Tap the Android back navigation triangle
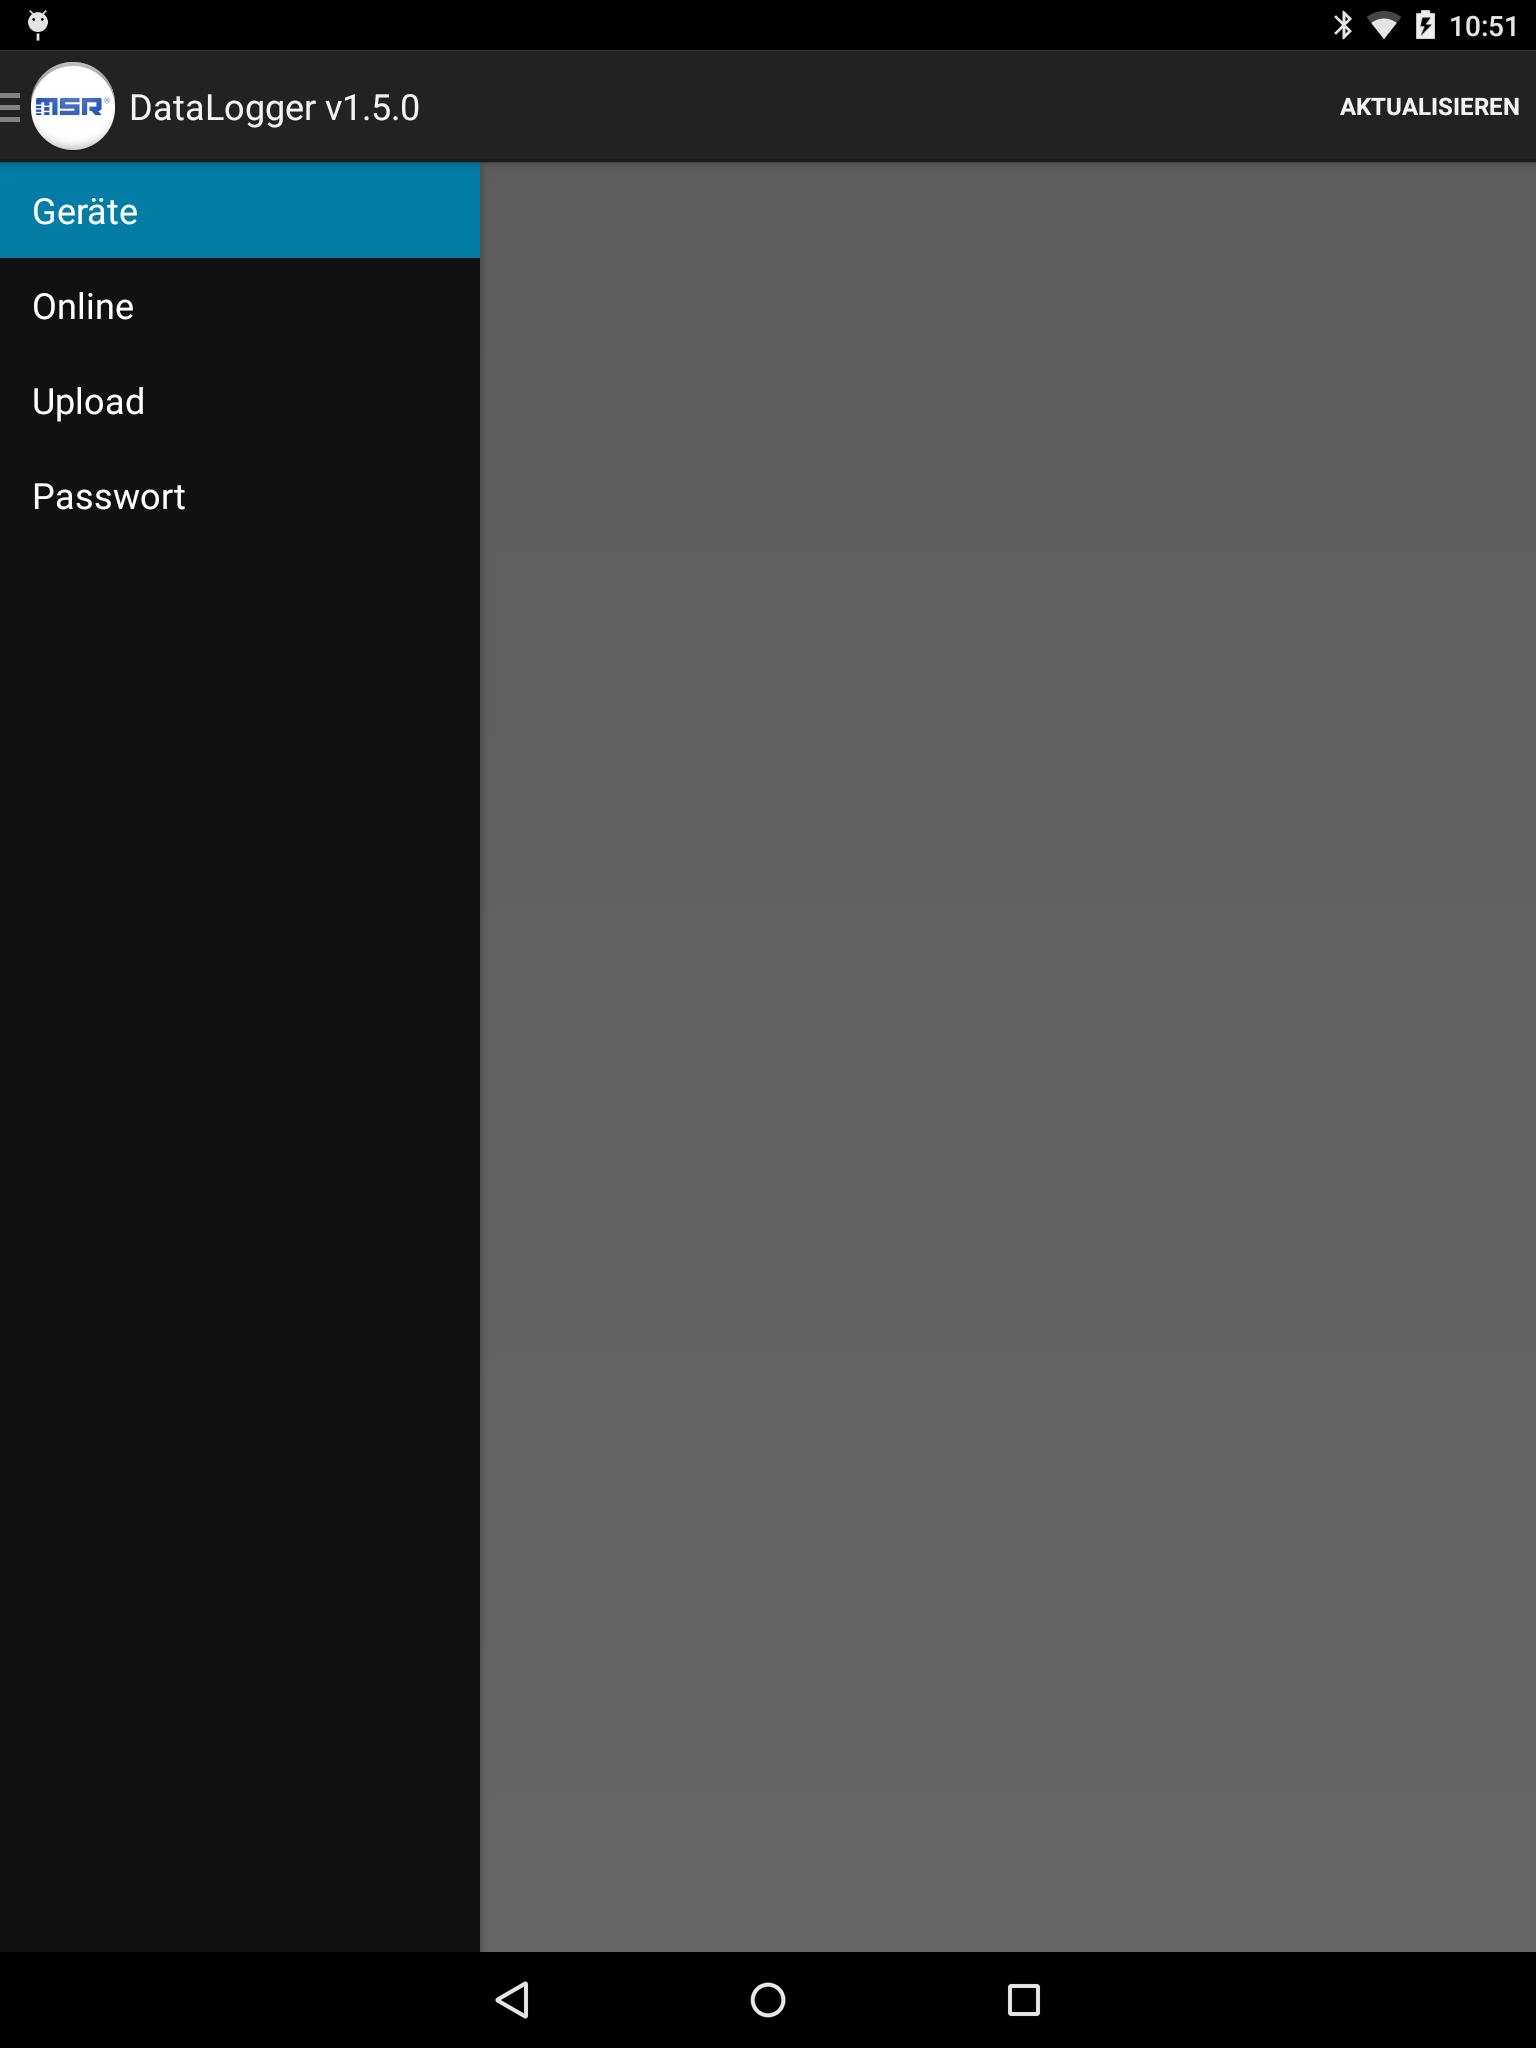This screenshot has width=1536, height=2048. pyautogui.click(x=512, y=2000)
